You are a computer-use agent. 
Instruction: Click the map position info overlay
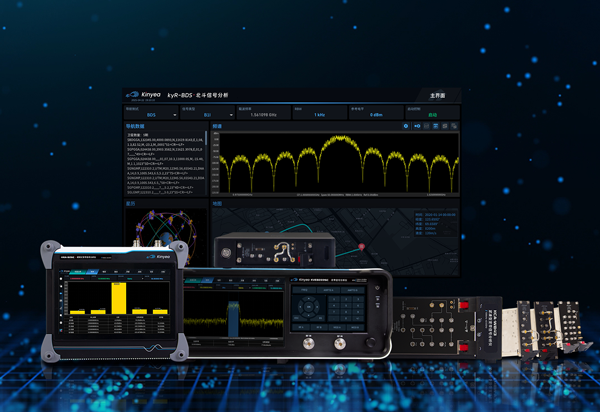[x=435, y=224]
